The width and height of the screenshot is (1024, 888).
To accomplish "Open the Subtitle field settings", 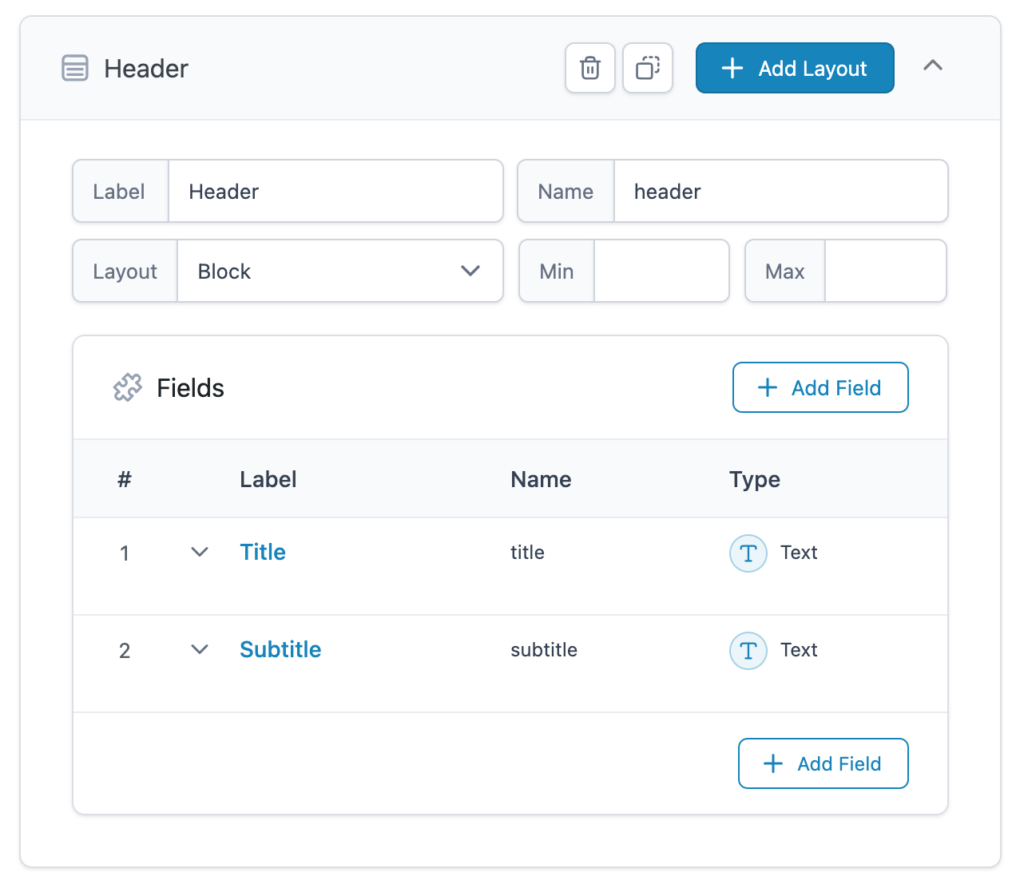I will point(280,650).
